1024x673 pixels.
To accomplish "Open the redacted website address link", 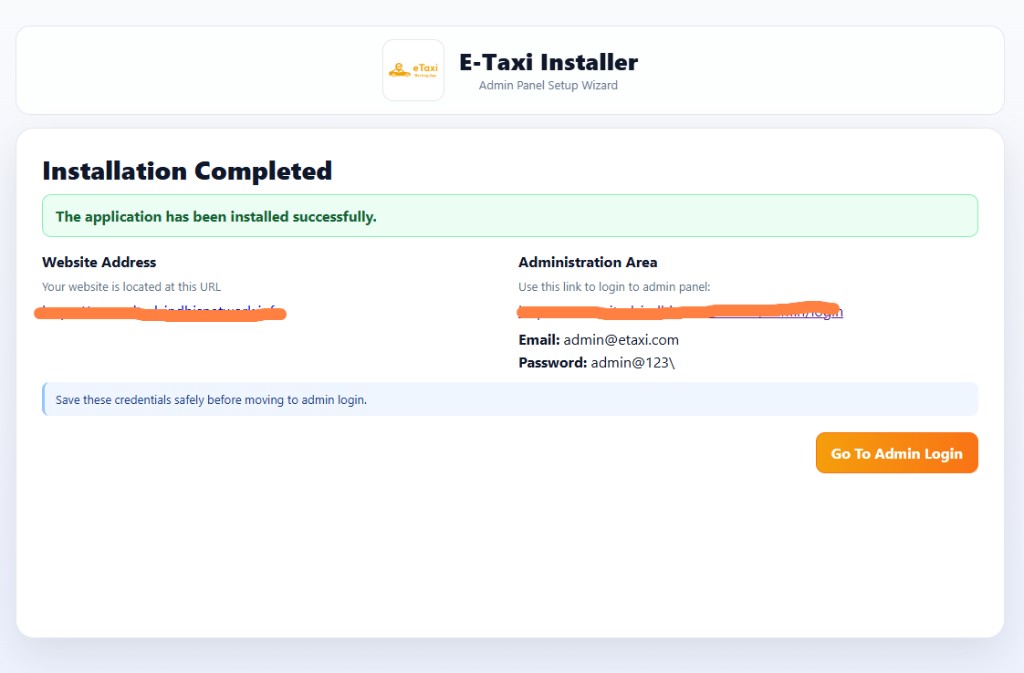I will pos(161,313).
